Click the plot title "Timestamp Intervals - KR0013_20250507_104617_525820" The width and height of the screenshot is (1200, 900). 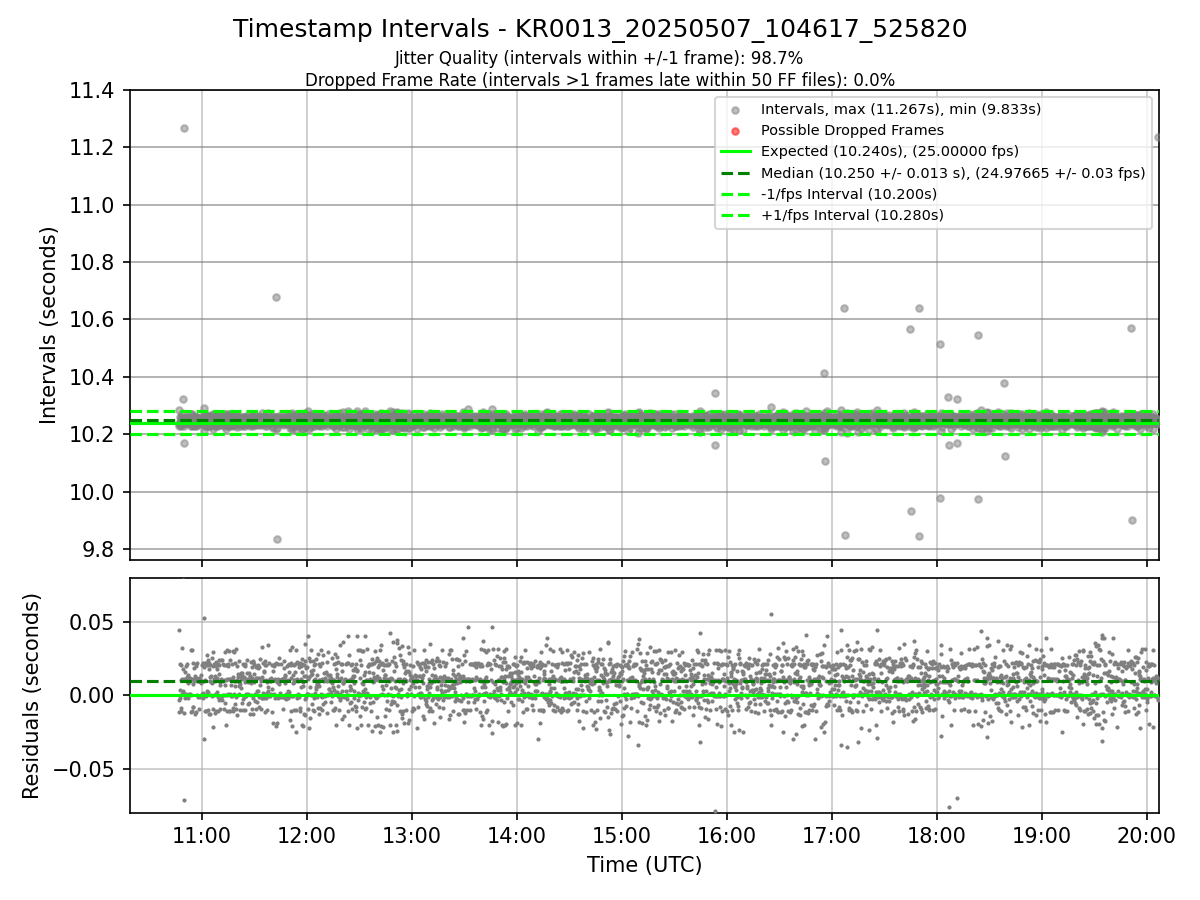tap(600, 29)
